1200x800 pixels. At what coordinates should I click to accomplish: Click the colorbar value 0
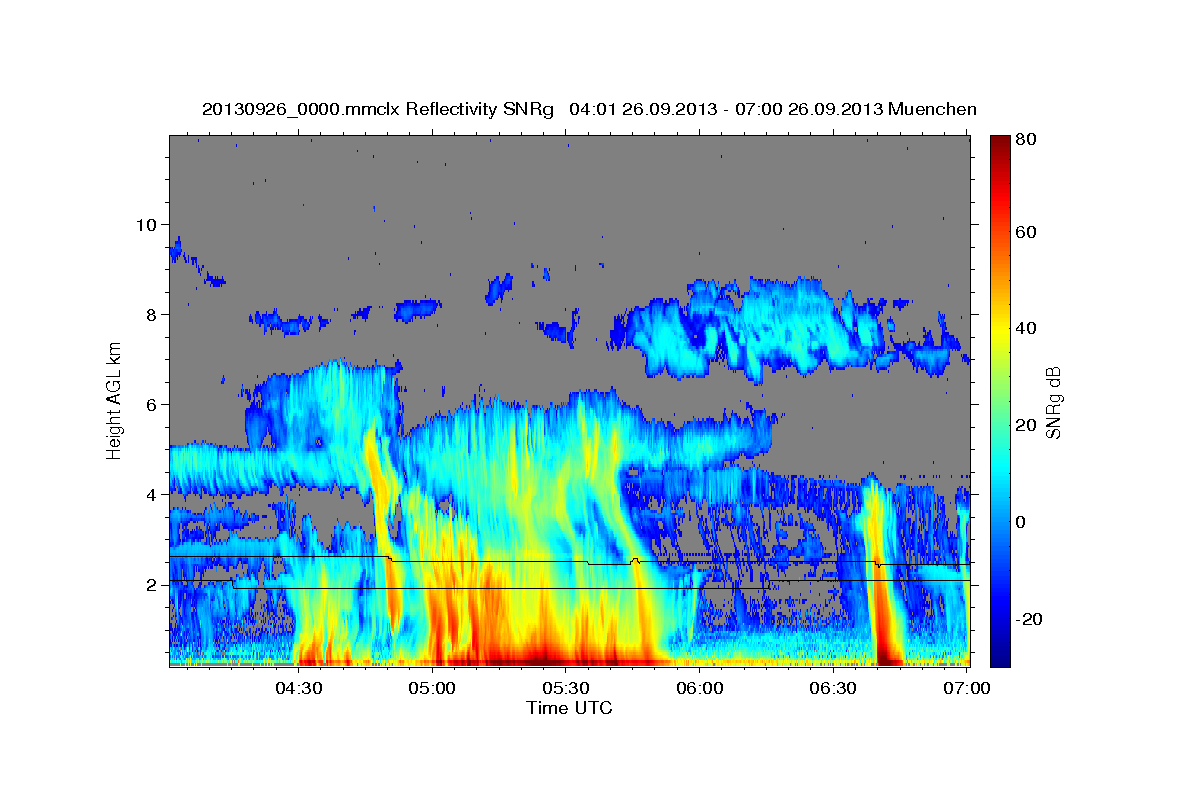click(1022, 522)
